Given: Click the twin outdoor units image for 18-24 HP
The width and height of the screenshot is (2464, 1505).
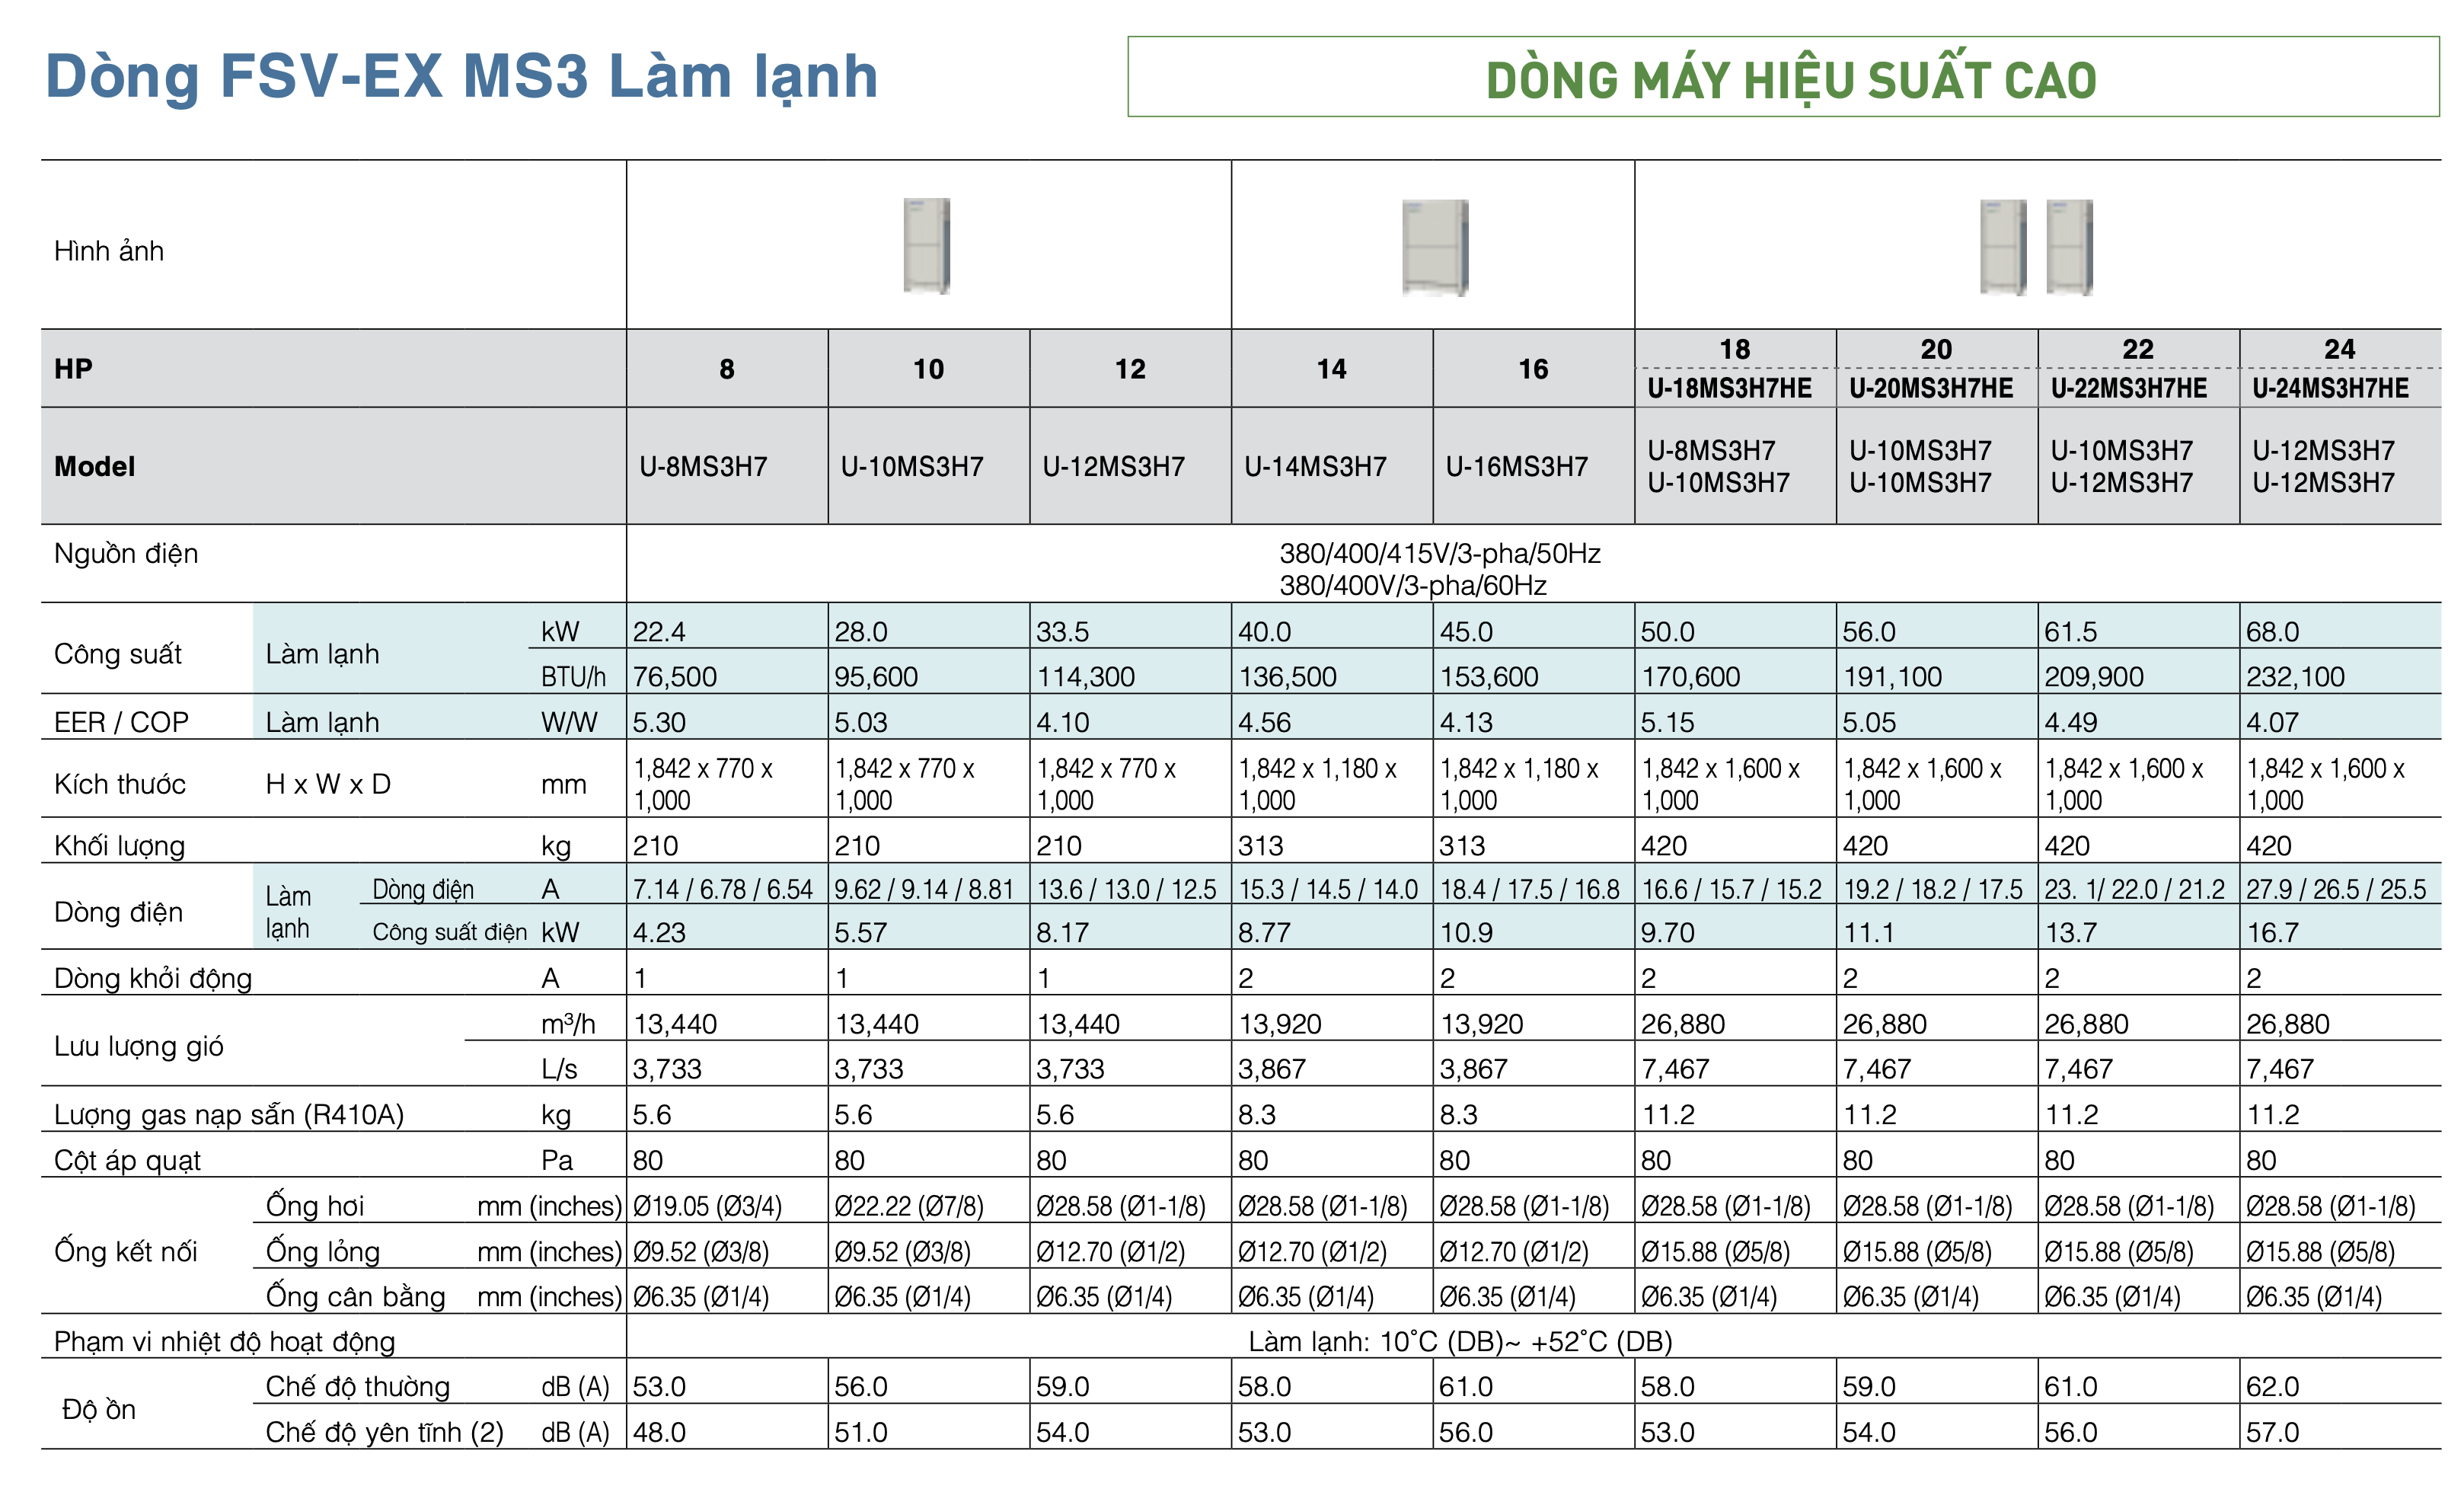Looking at the screenshot, I should pos(2036,247).
